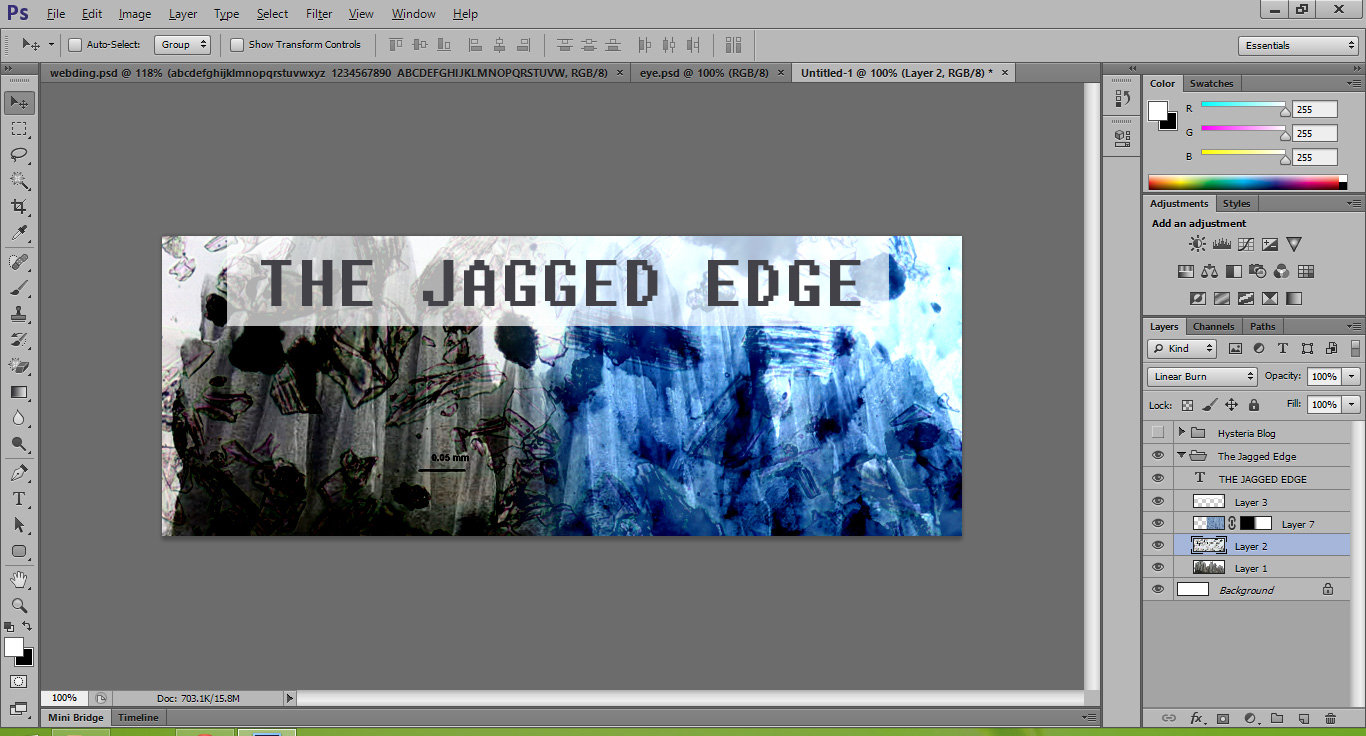The image size is (1366, 736).
Task: Create a new layer icon
Action: click(1303, 718)
